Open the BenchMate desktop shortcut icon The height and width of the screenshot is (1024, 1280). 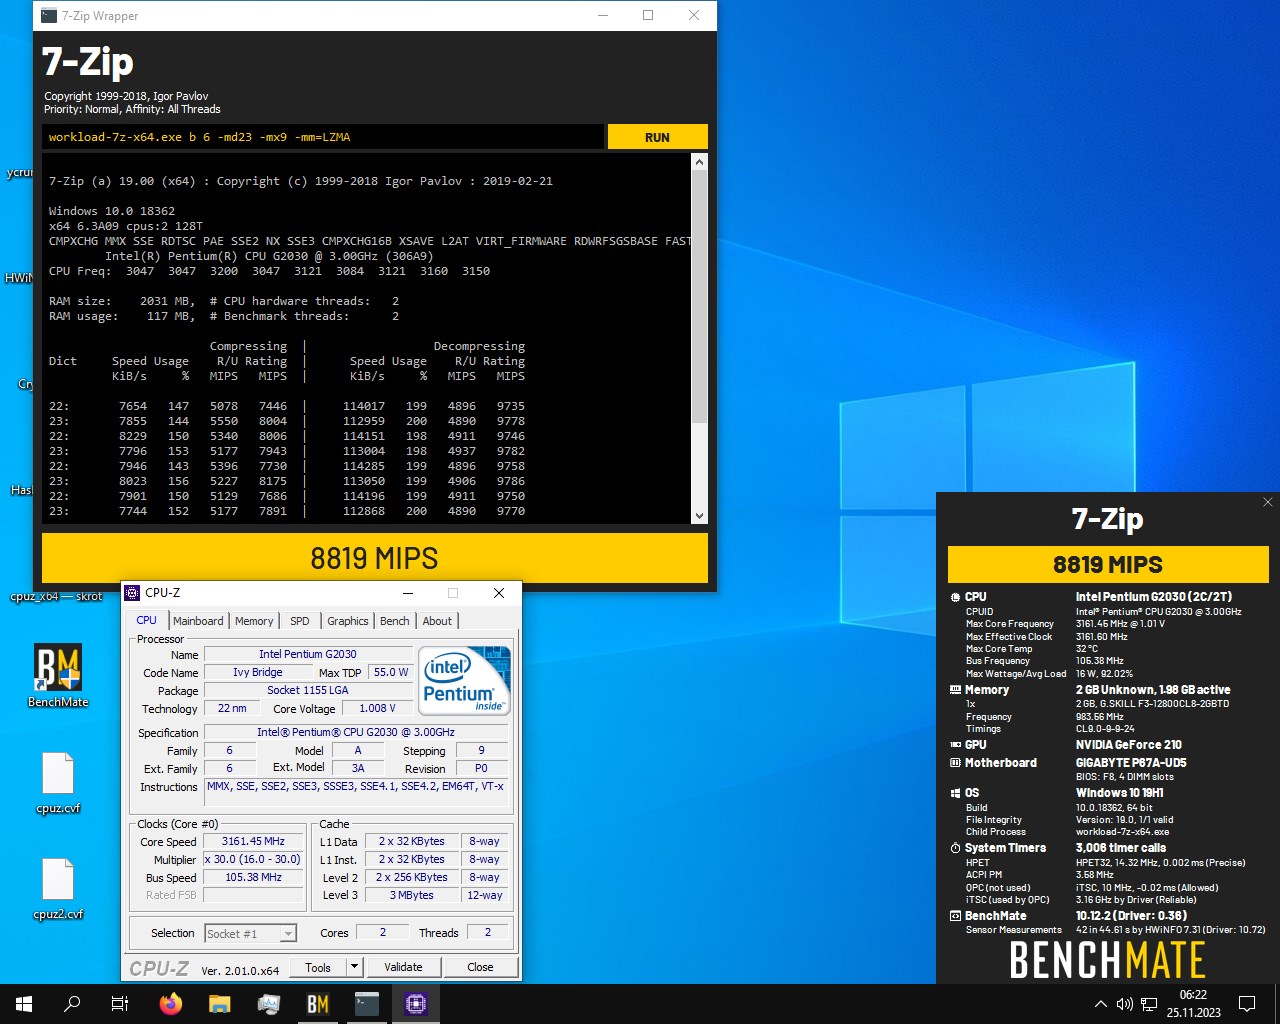point(58,676)
